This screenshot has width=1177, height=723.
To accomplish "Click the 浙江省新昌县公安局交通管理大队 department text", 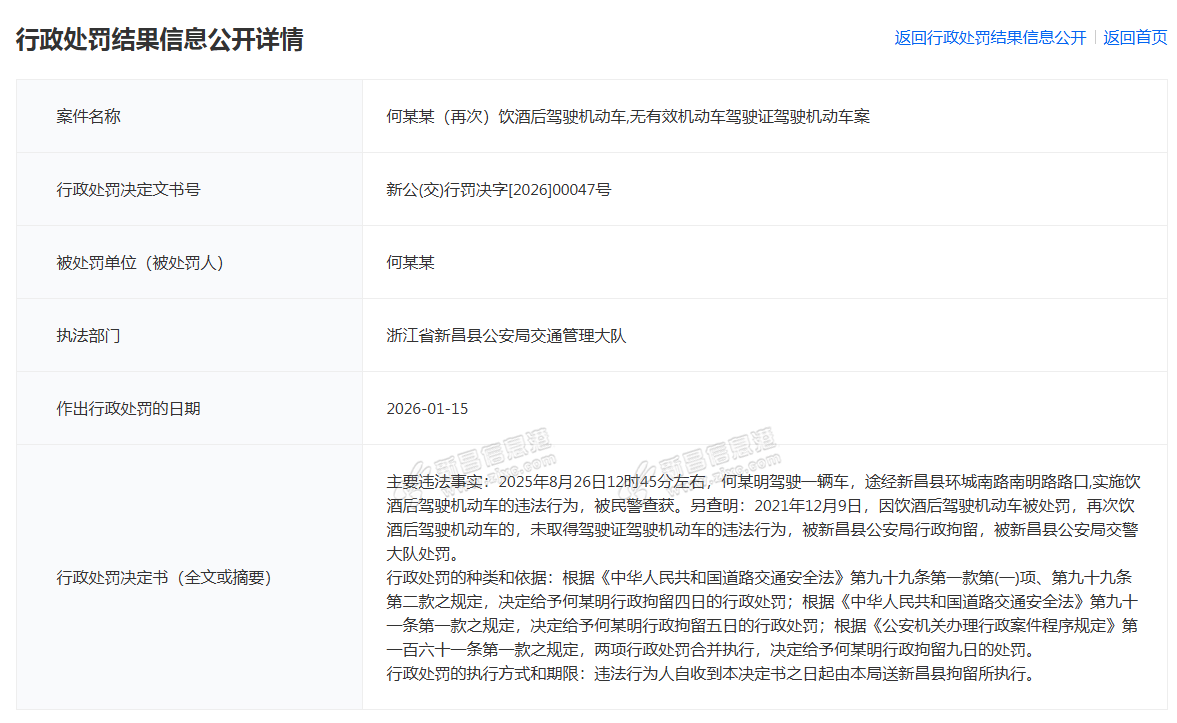I will pos(505,335).
